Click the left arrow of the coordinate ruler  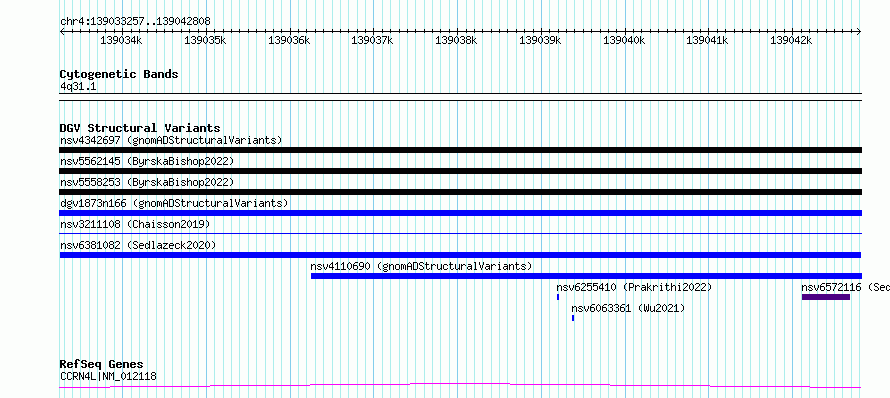[x=63, y=32]
